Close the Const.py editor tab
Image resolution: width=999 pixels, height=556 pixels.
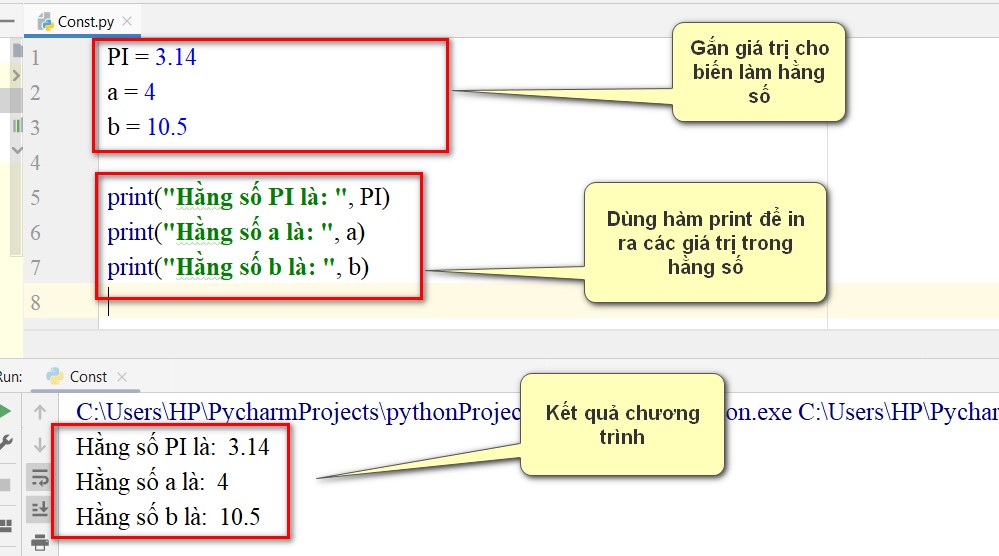(127, 21)
